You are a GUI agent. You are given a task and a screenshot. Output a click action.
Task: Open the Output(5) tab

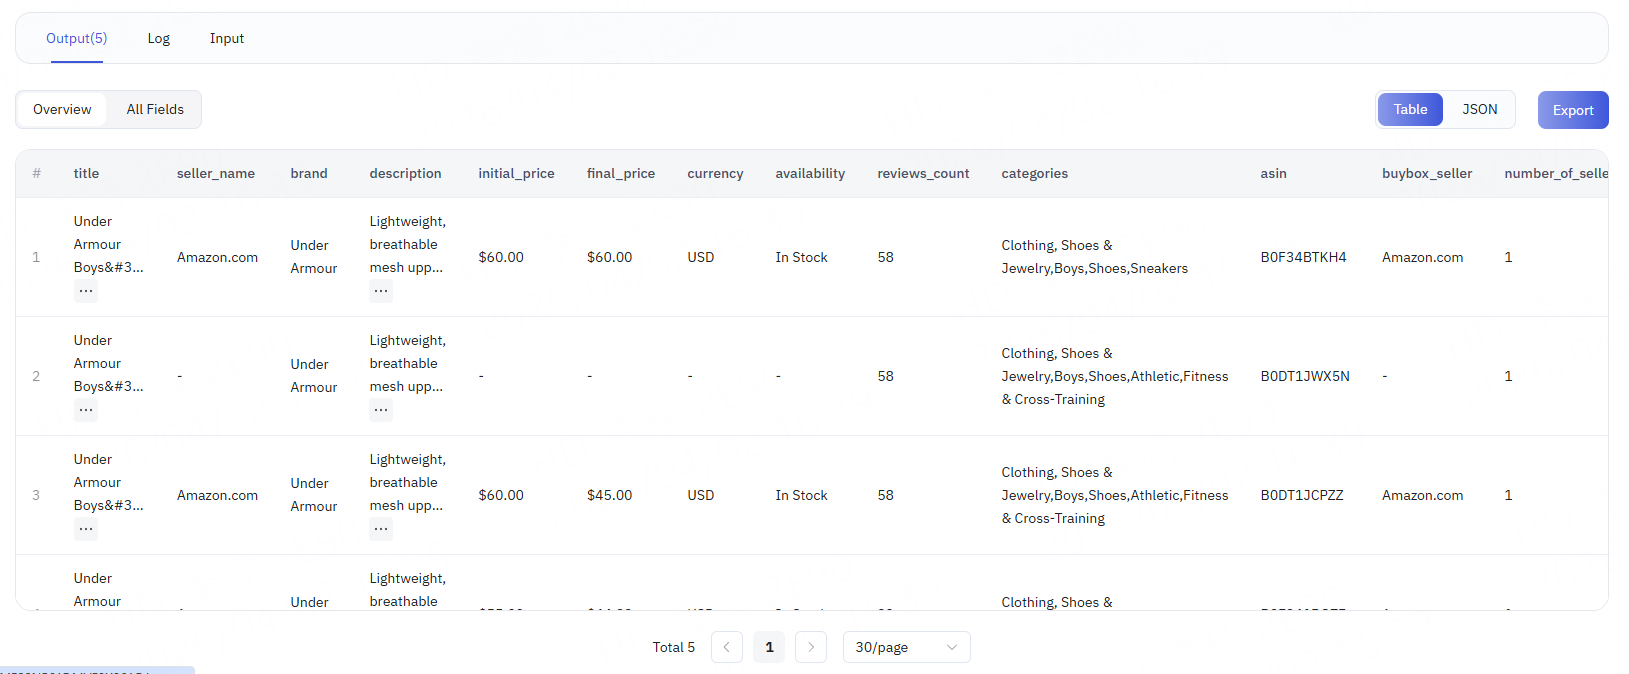(77, 38)
